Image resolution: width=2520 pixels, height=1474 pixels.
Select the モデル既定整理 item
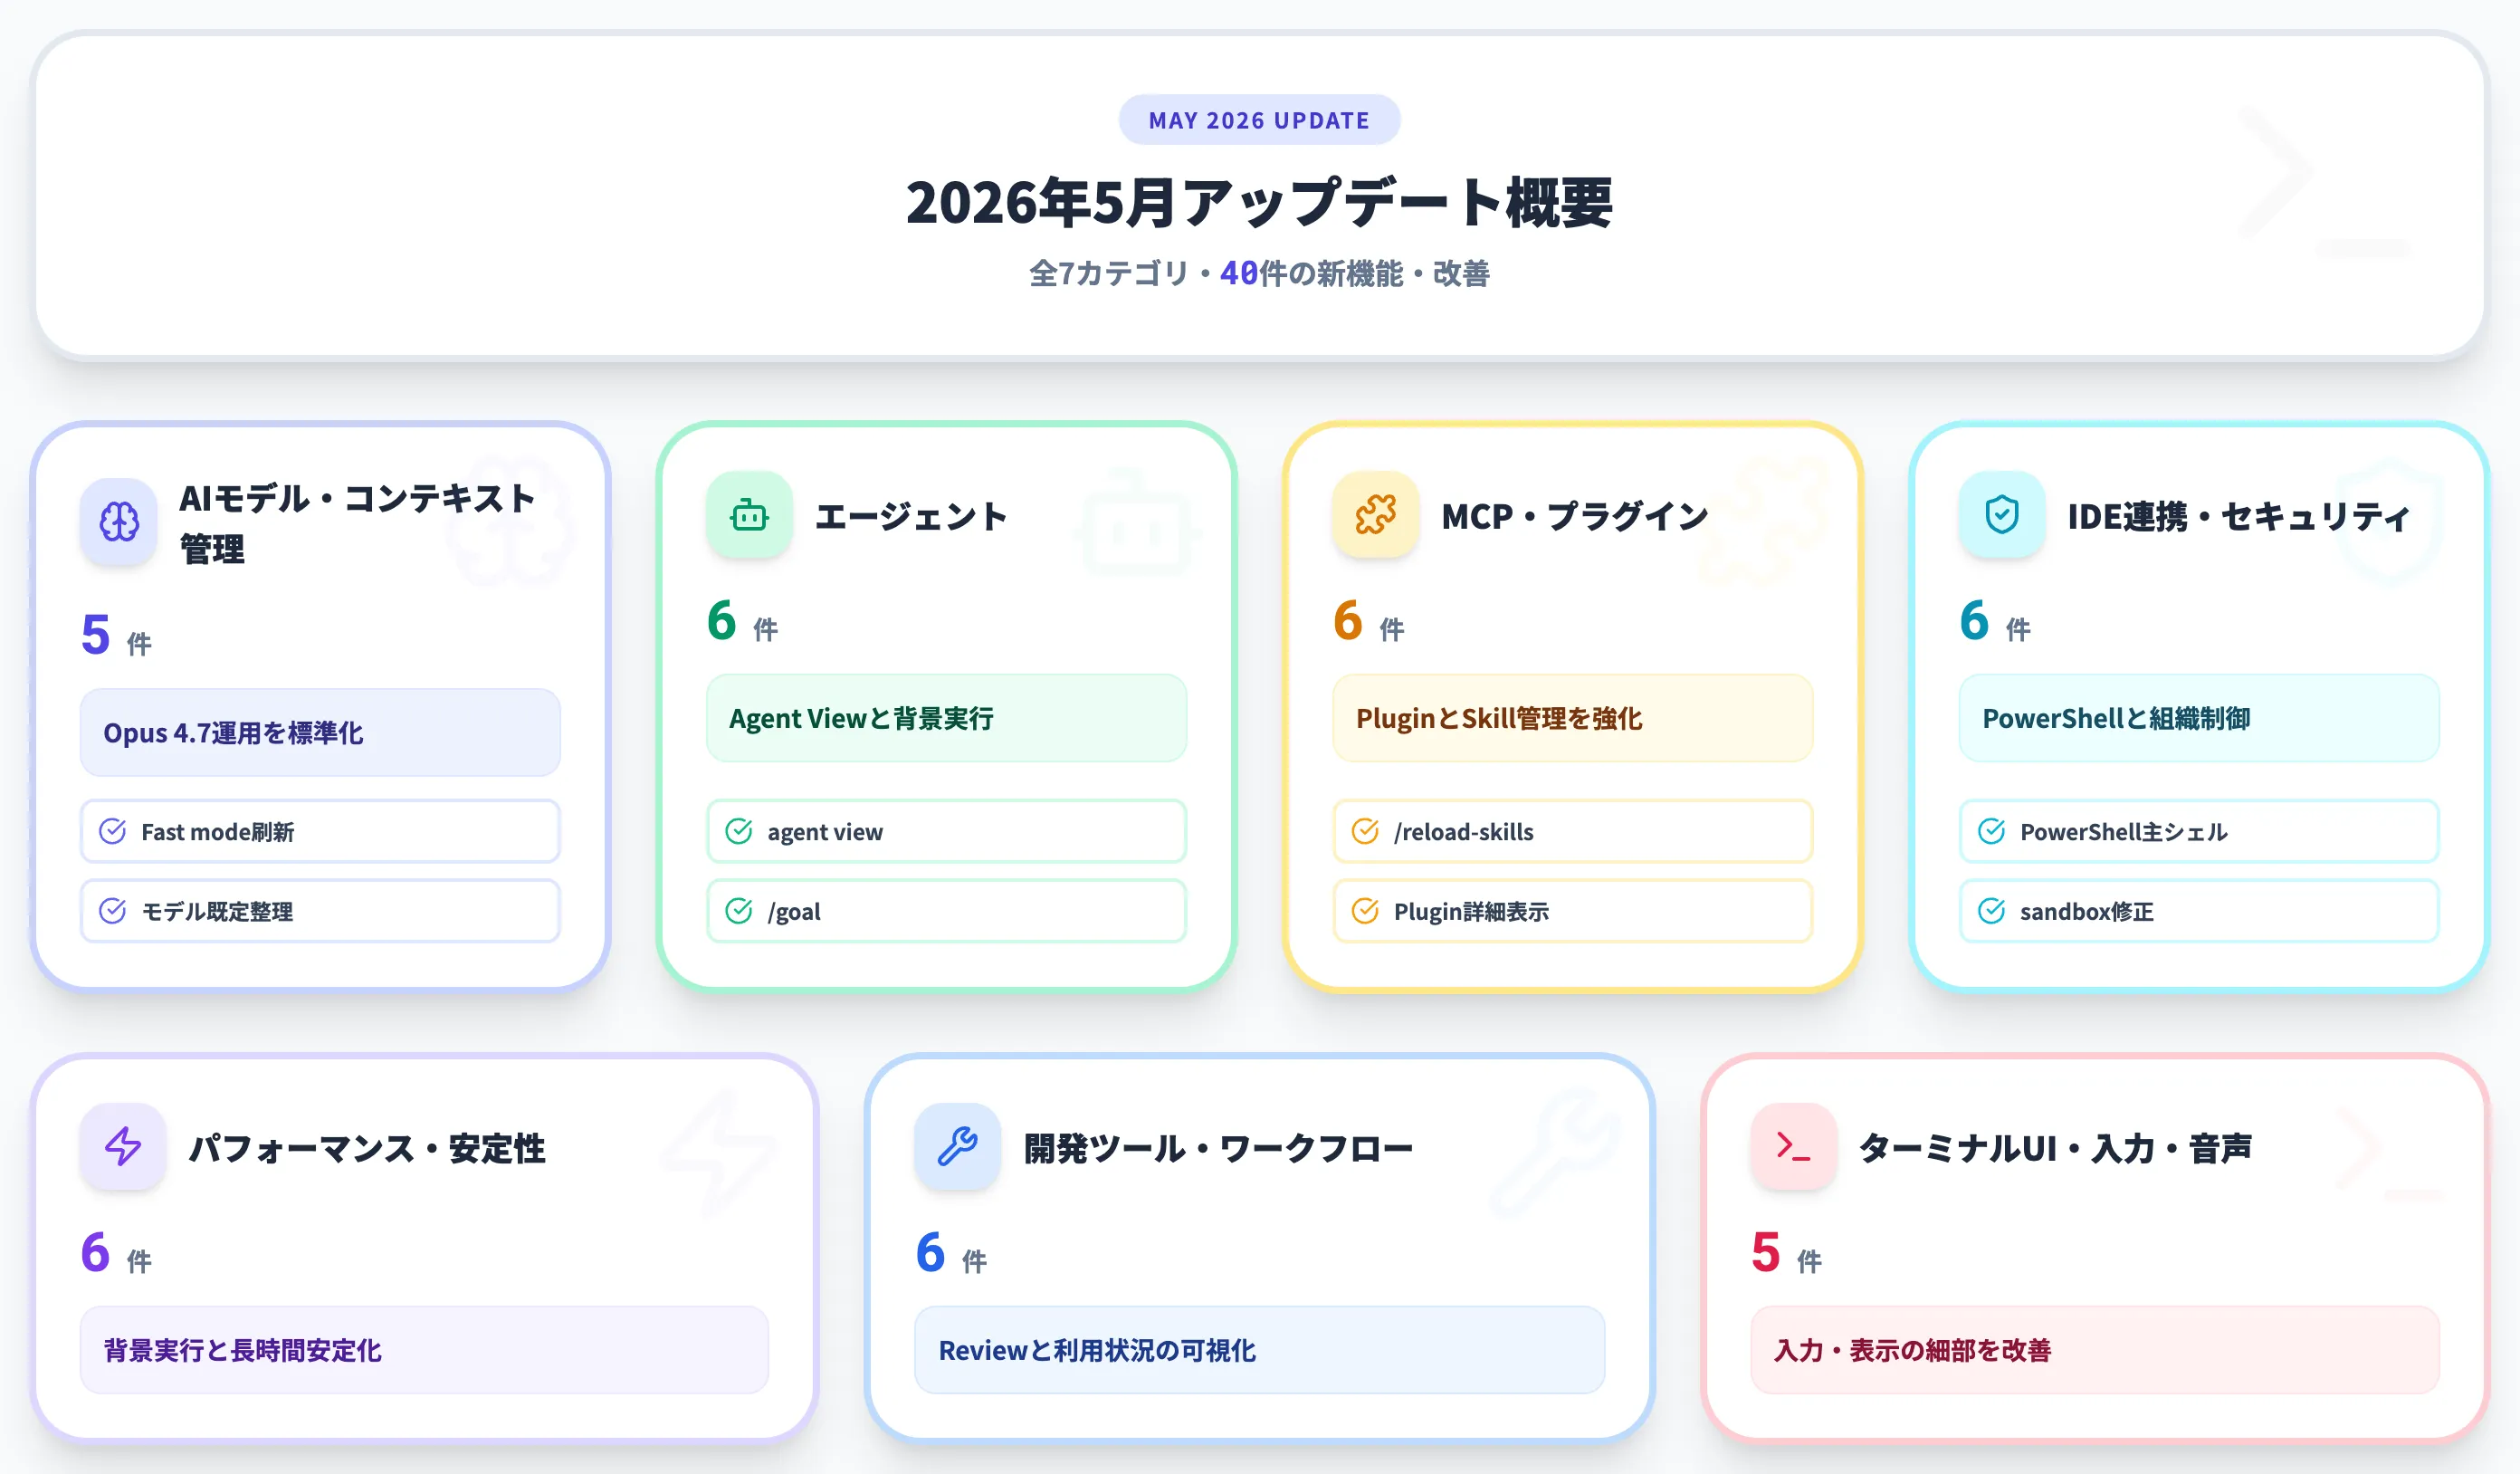(x=320, y=911)
